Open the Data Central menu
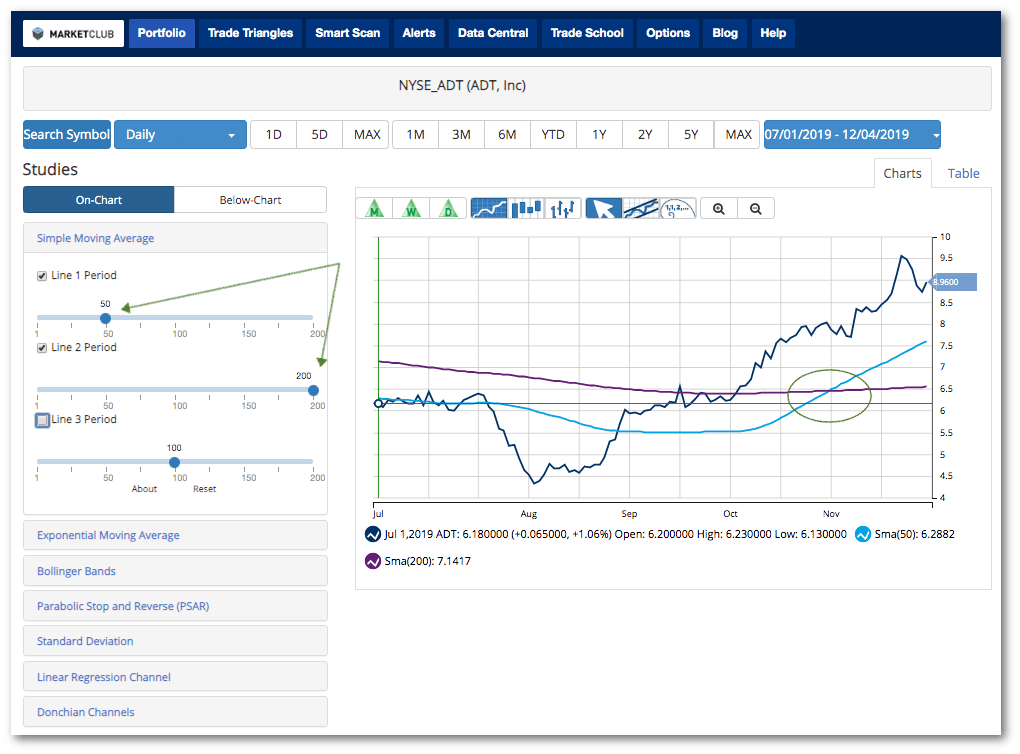This screenshot has height=754, width=1020. coord(493,33)
